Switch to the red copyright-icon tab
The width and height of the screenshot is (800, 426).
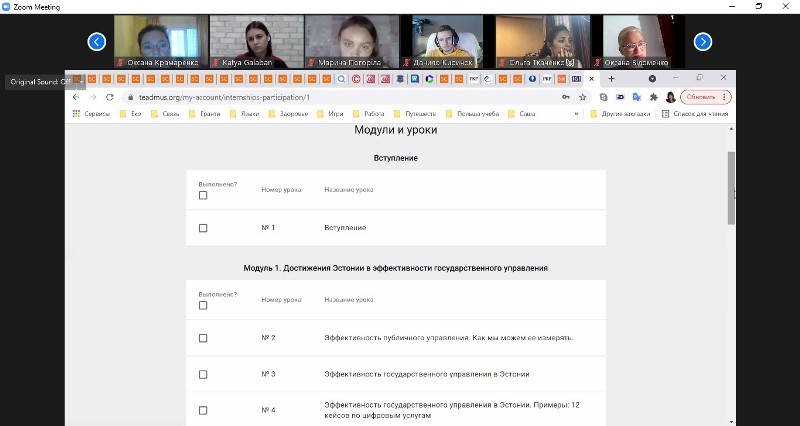pyautogui.click(x=356, y=79)
